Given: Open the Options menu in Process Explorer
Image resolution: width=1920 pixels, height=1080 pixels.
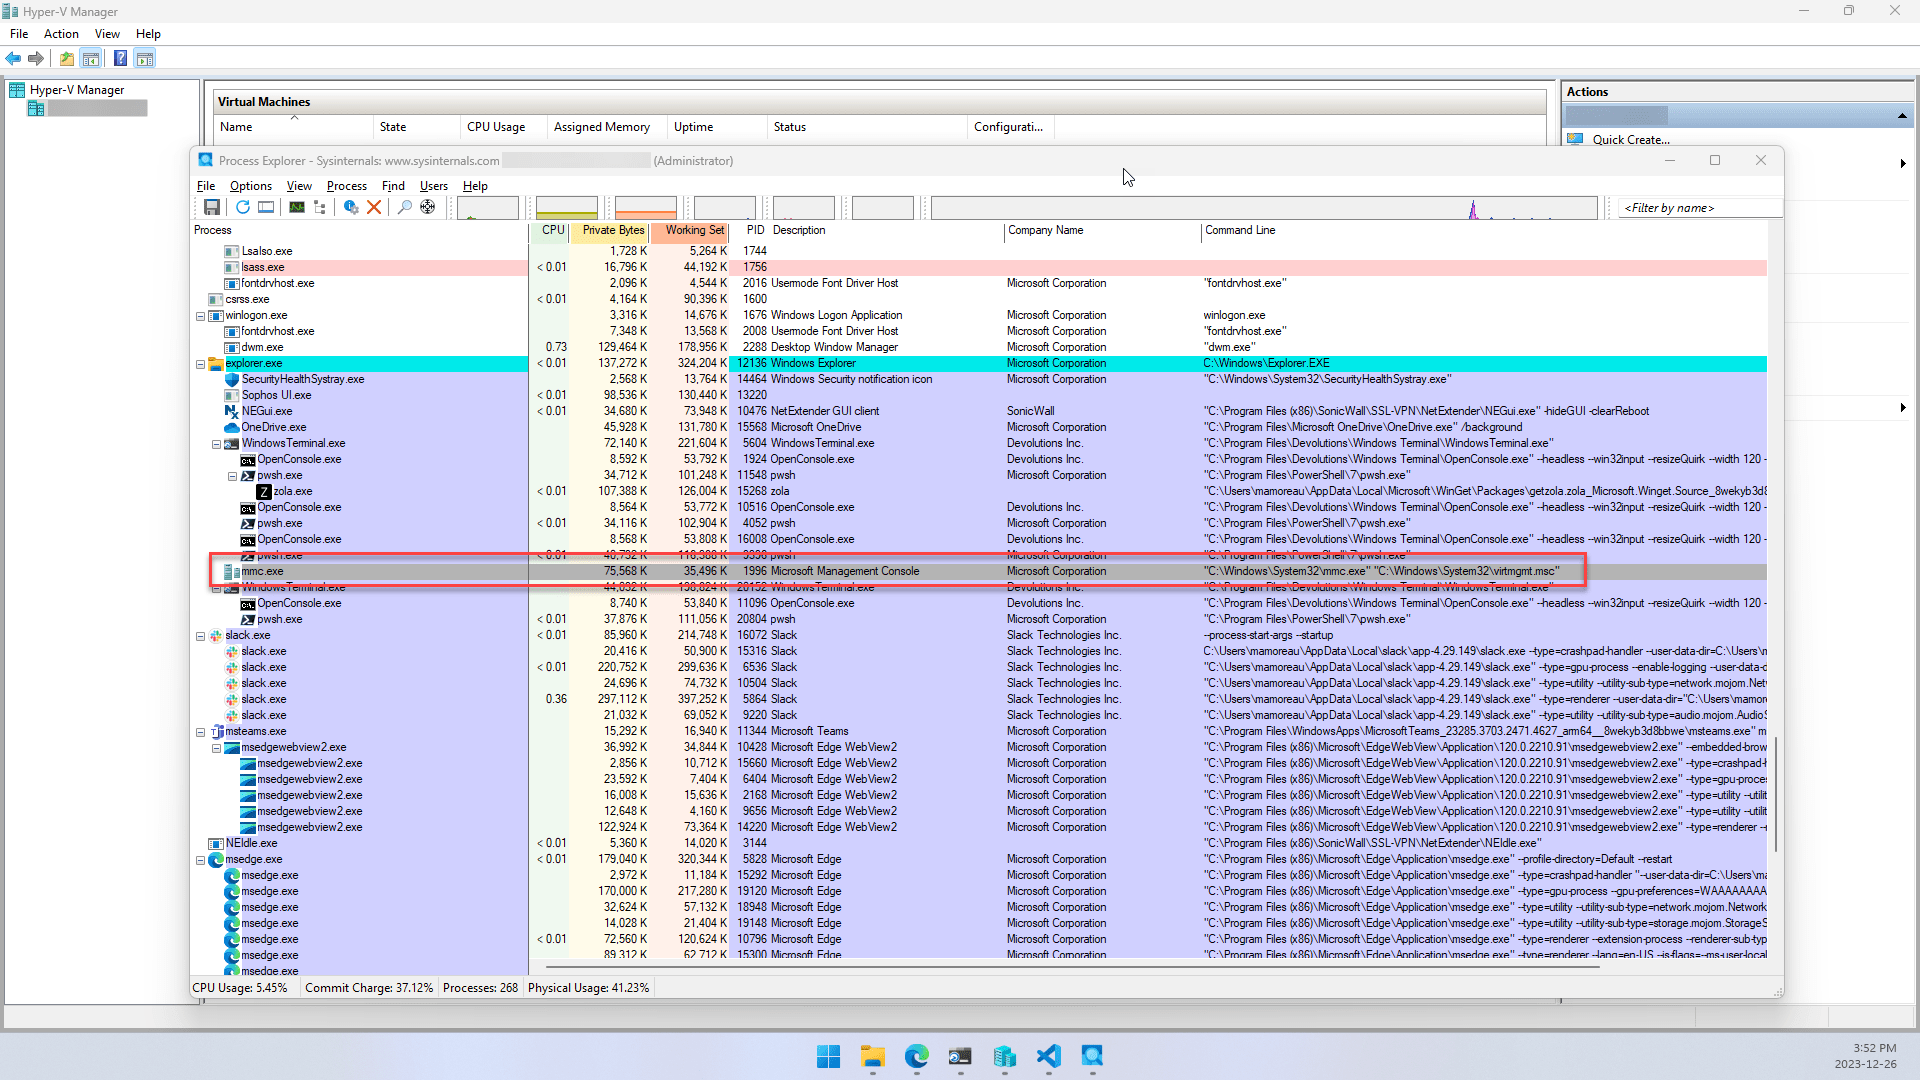Looking at the screenshot, I should 250,186.
